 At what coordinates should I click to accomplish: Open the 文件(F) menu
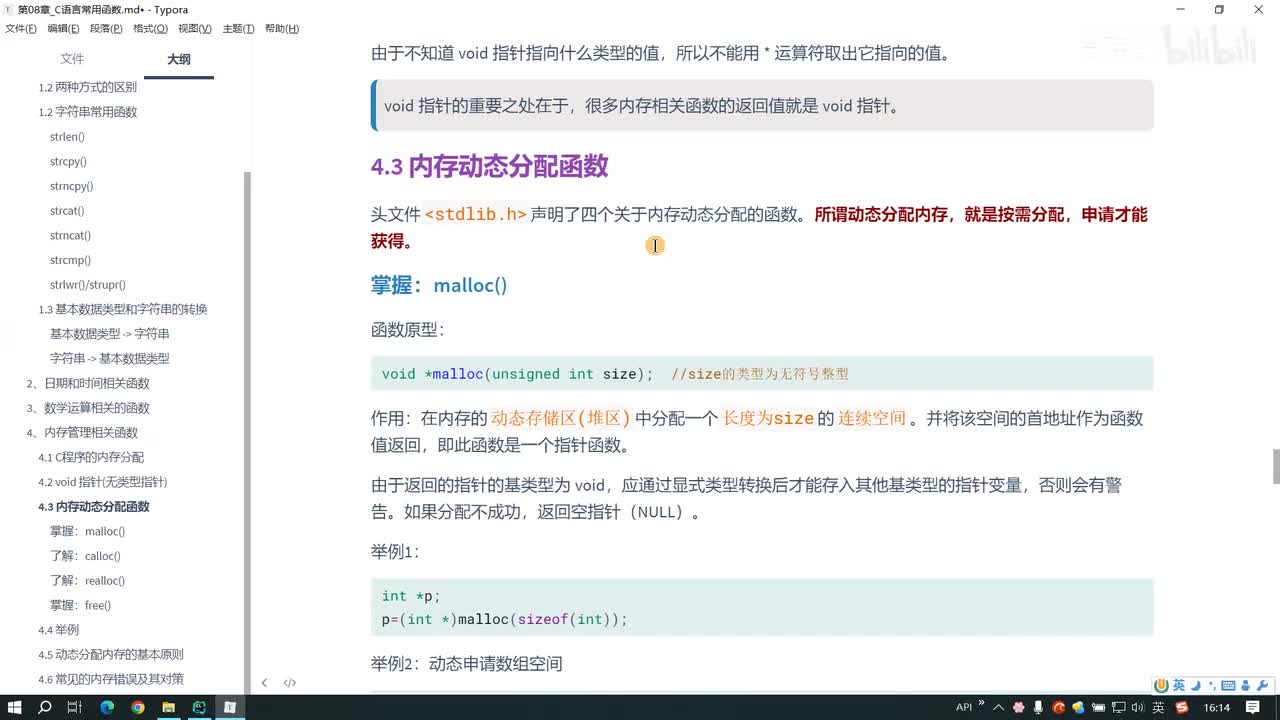click(x=21, y=28)
